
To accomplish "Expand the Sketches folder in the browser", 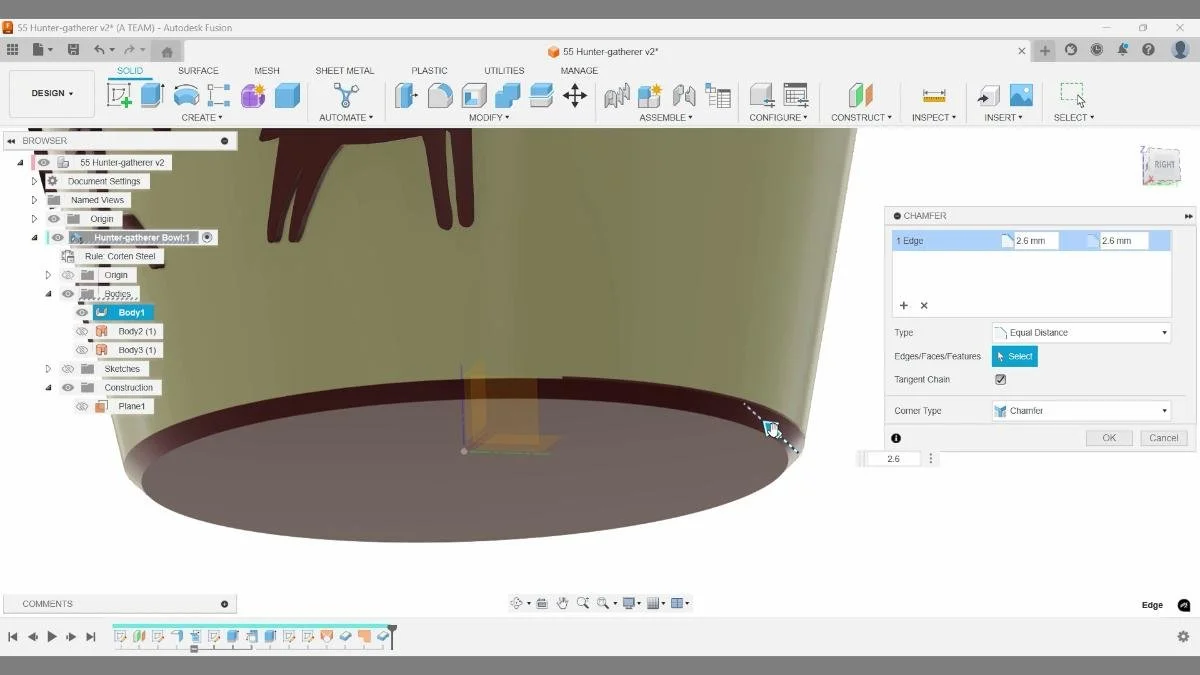I will [x=48, y=368].
